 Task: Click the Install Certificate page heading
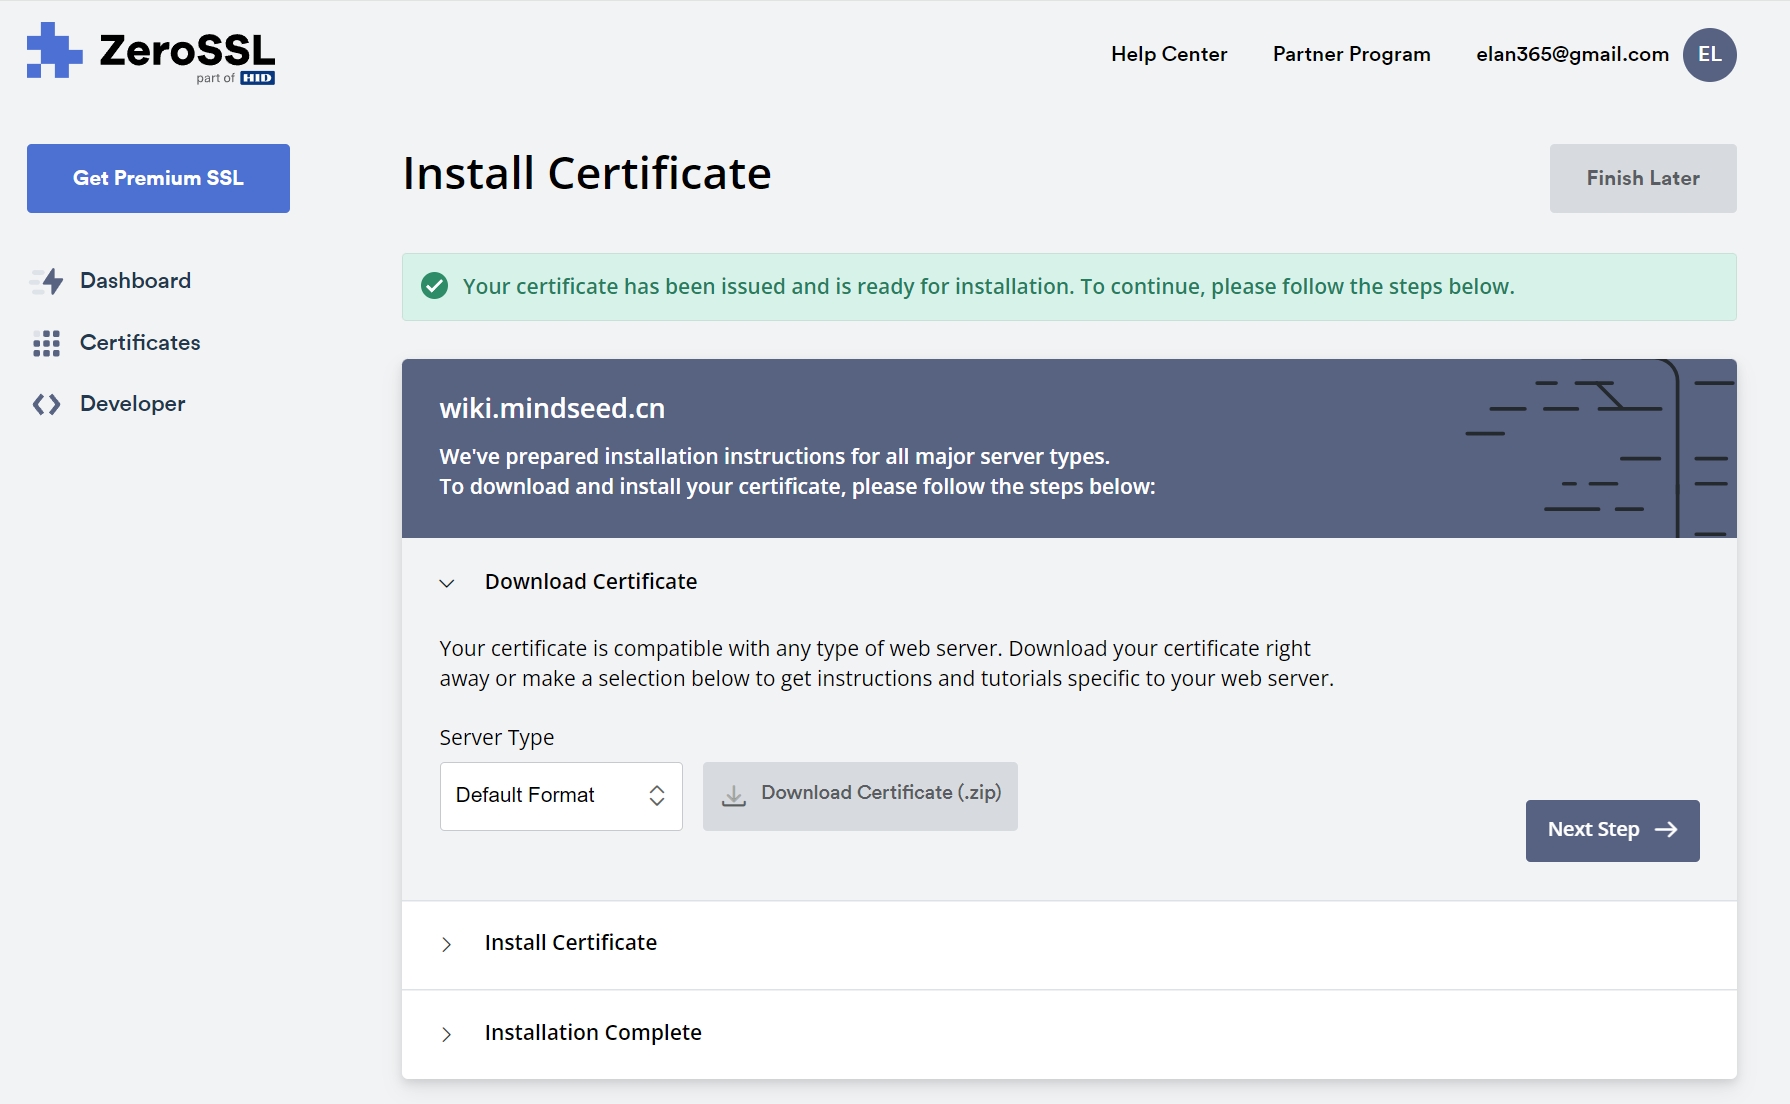pyautogui.click(x=587, y=174)
